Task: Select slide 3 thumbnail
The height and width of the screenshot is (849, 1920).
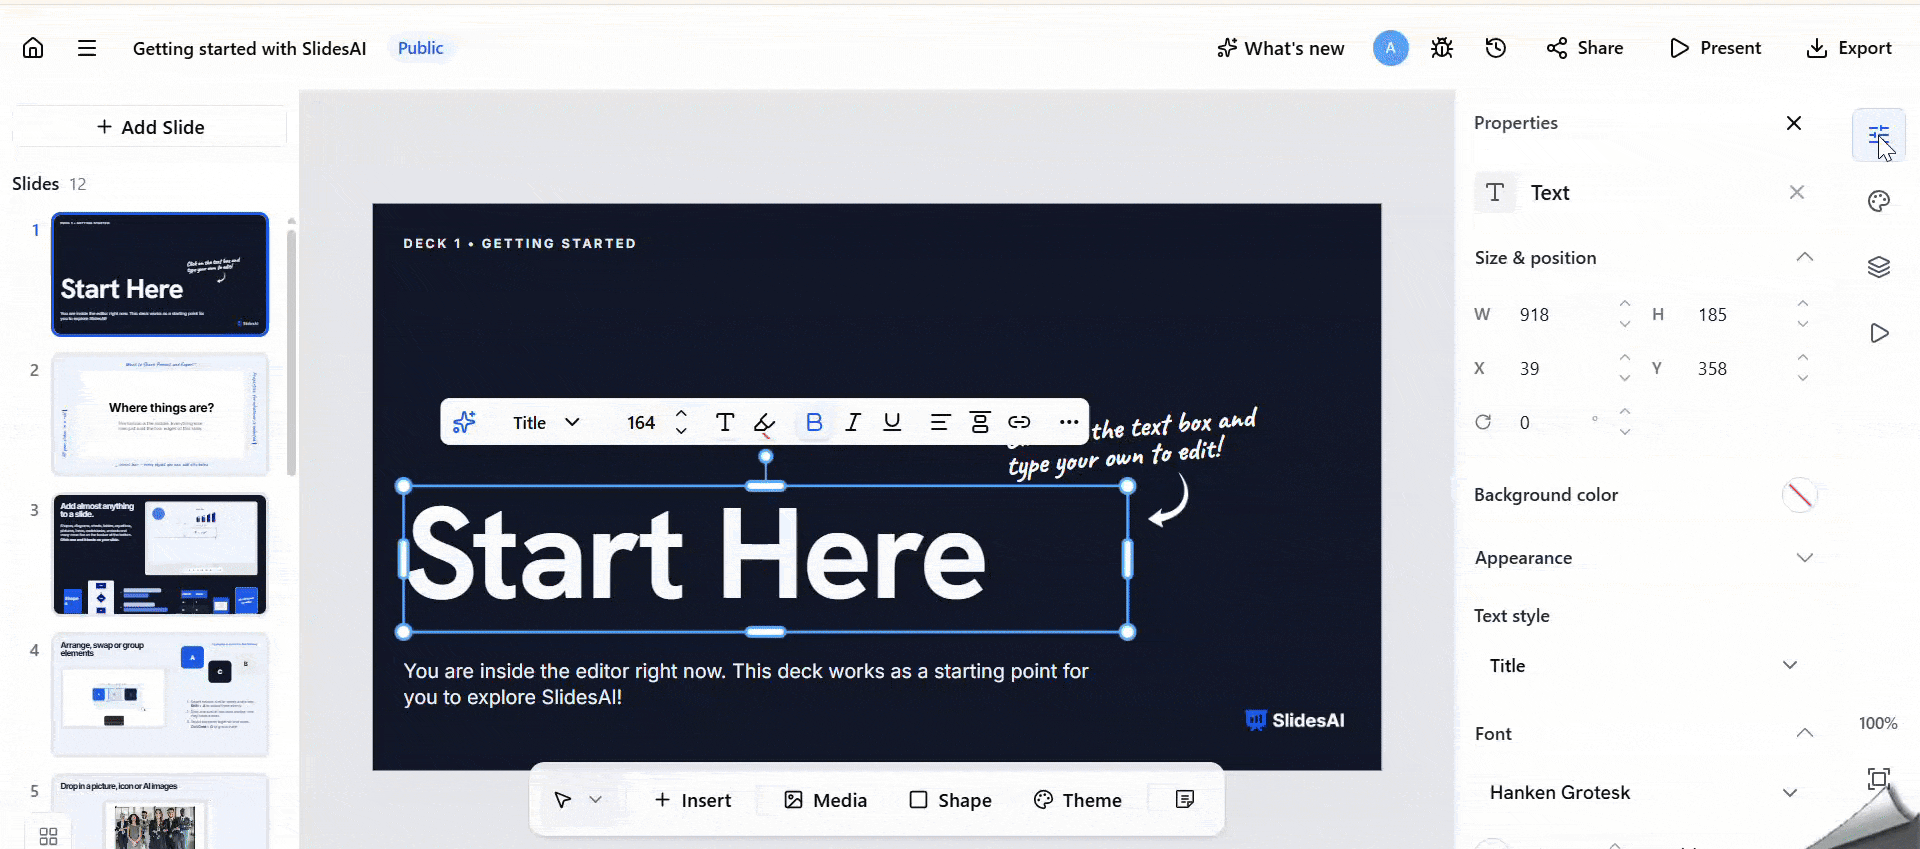Action: coord(160,555)
